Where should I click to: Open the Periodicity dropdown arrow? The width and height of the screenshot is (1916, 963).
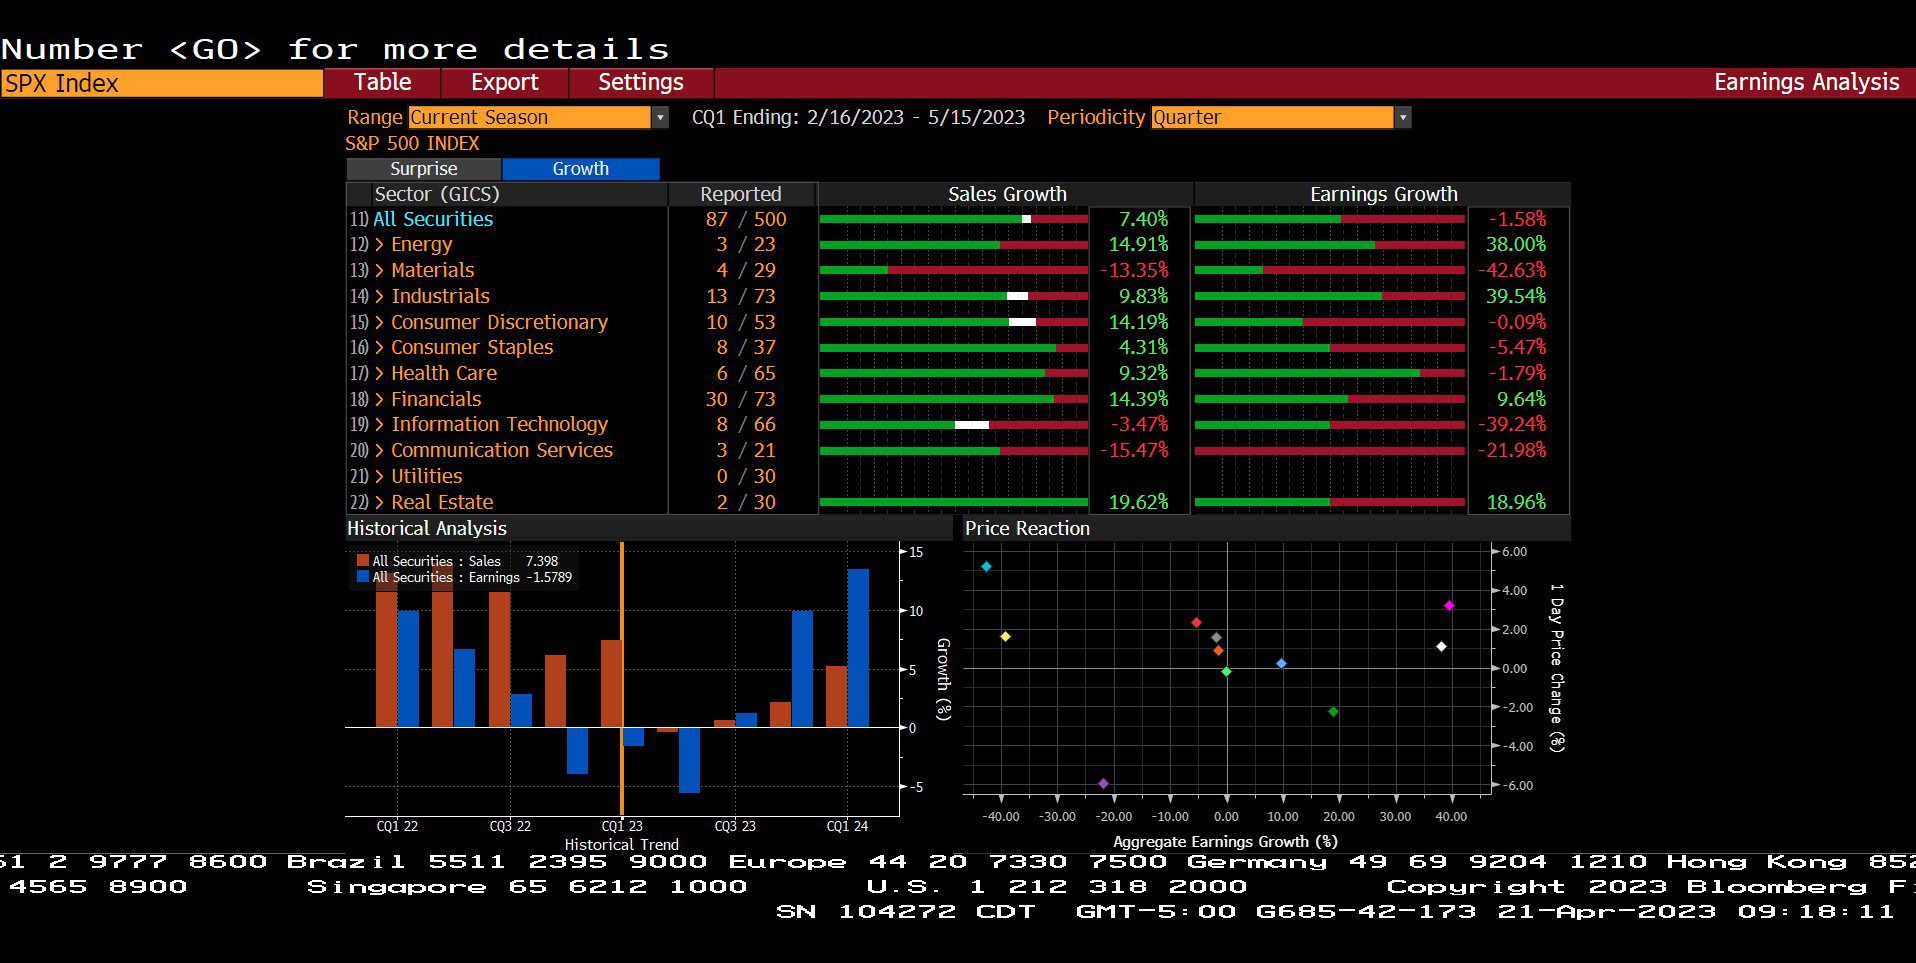click(x=1403, y=117)
